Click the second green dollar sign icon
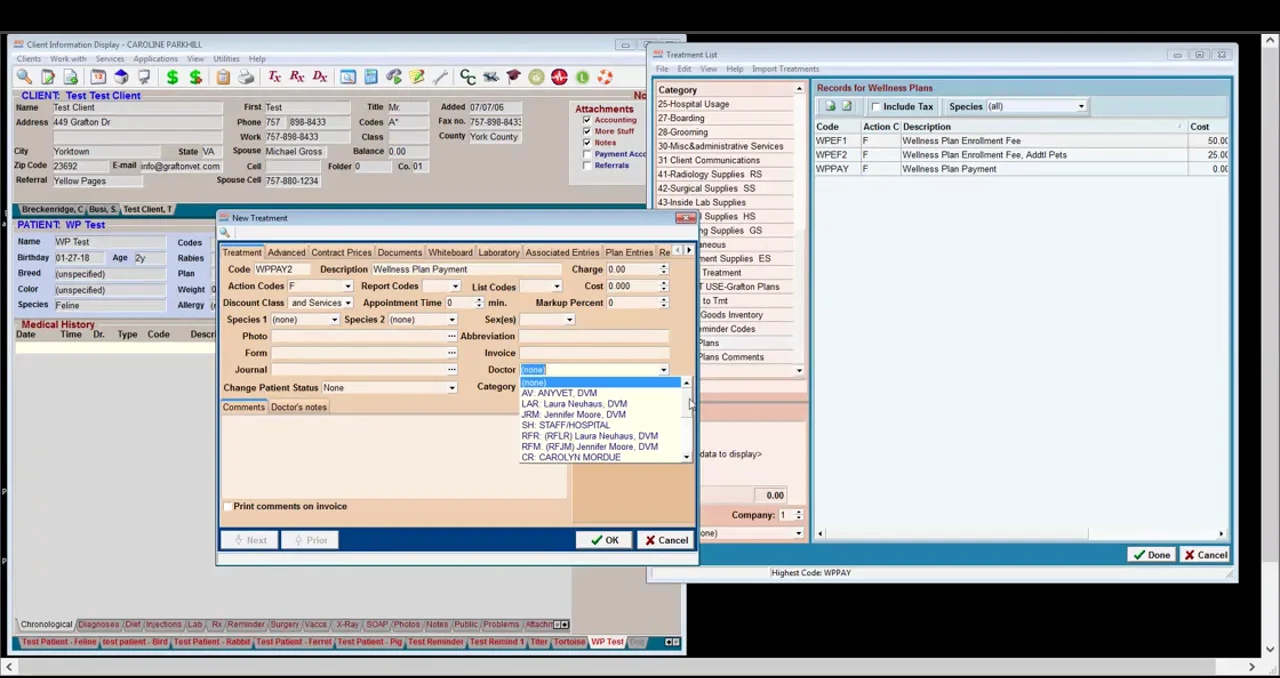 (196, 77)
